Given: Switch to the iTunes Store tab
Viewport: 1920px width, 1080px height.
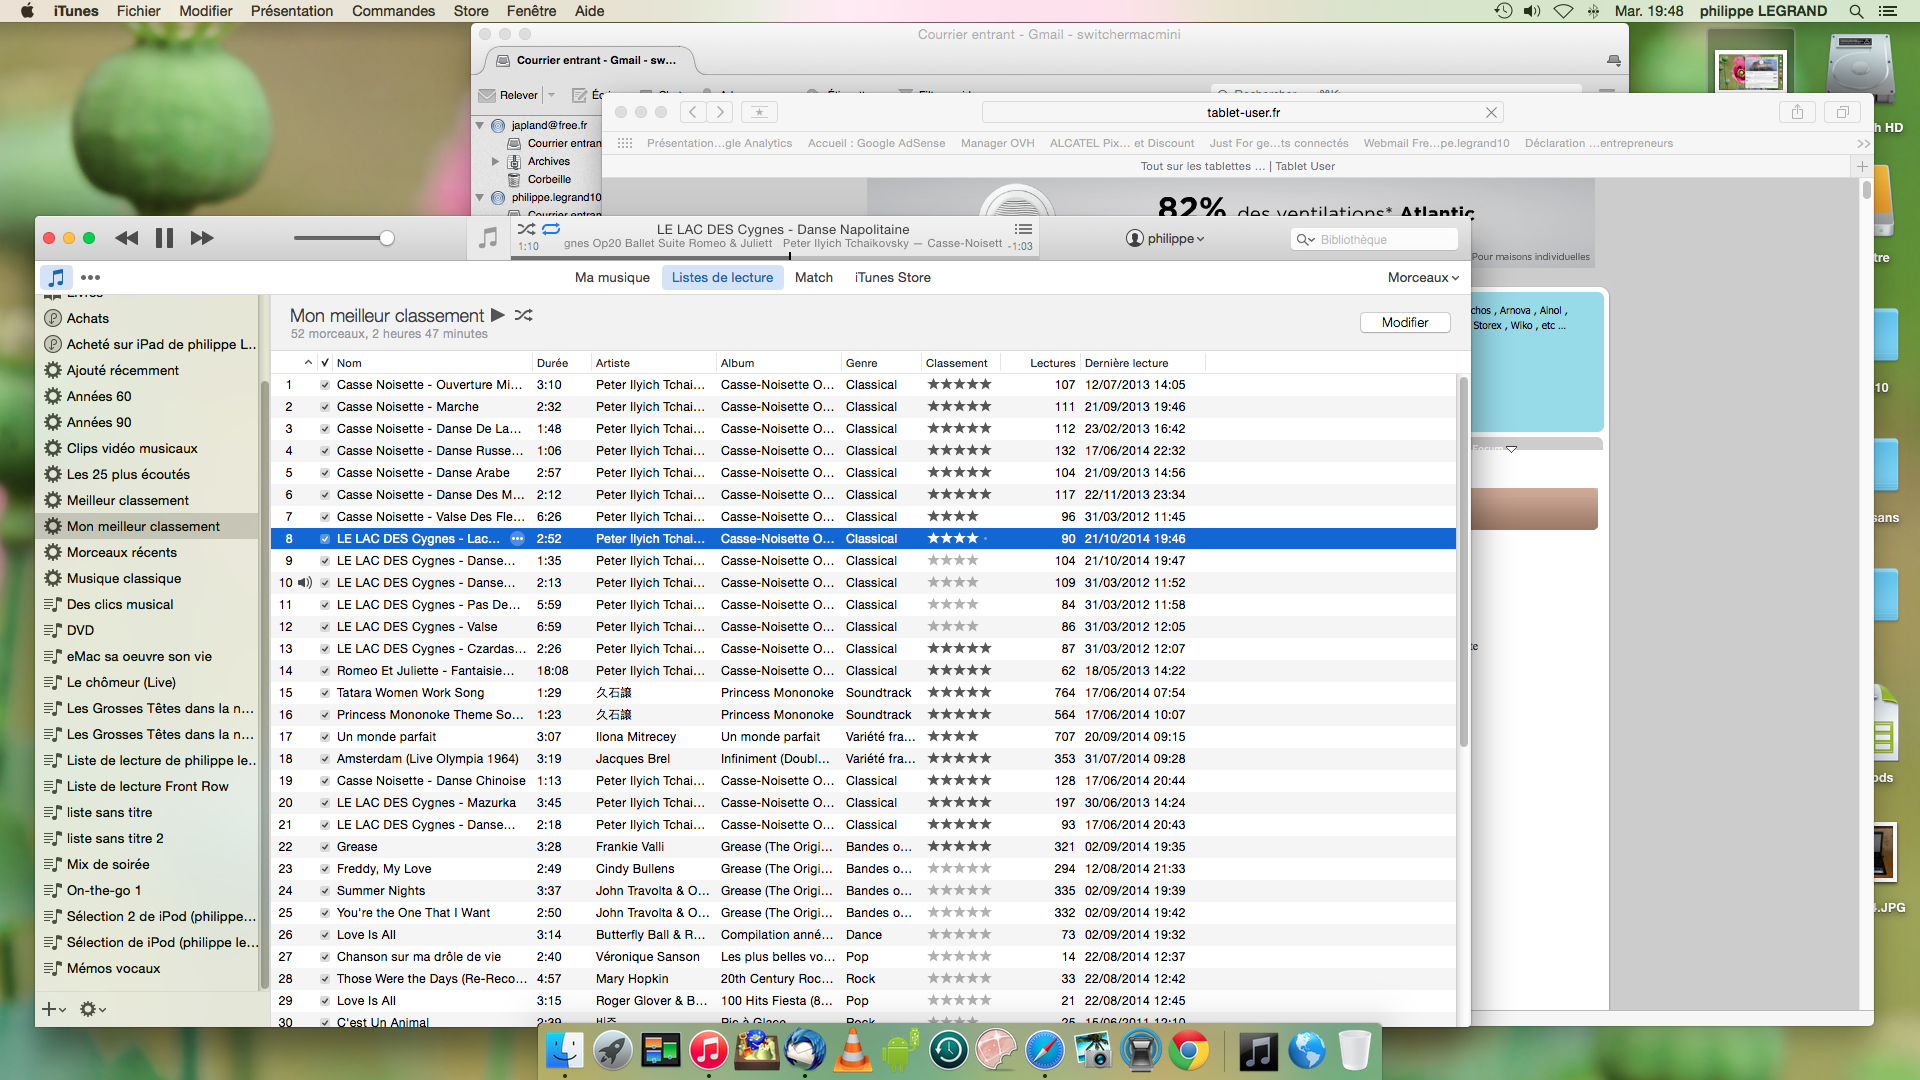Looking at the screenshot, I should [892, 277].
